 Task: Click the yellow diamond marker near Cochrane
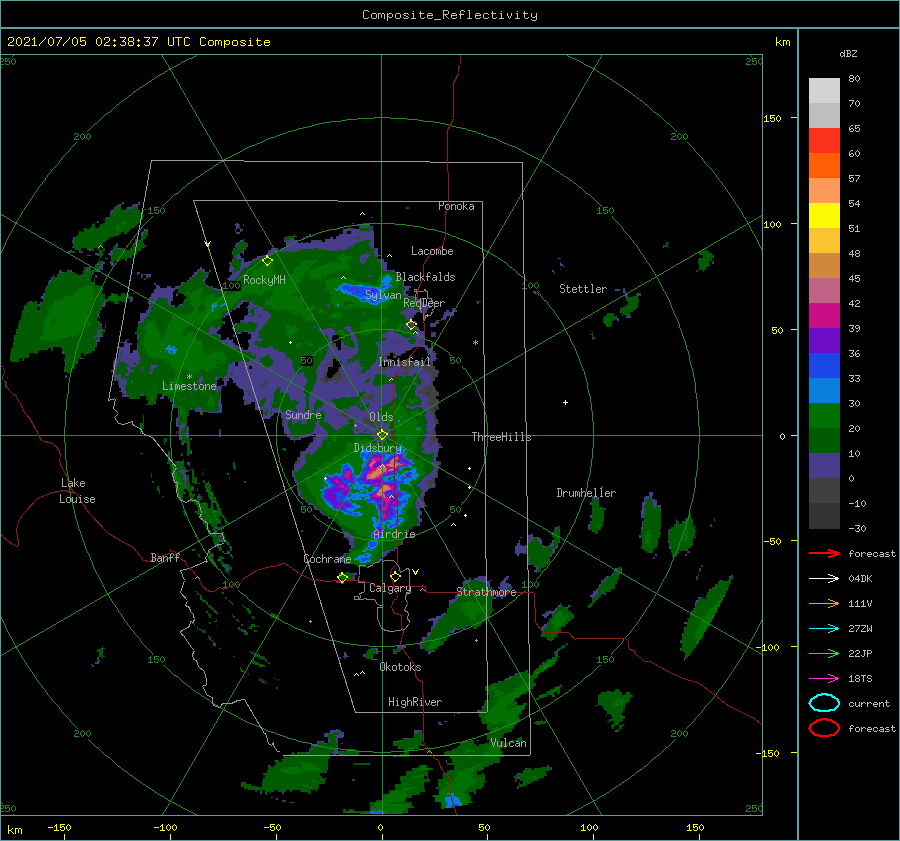coord(342,578)
